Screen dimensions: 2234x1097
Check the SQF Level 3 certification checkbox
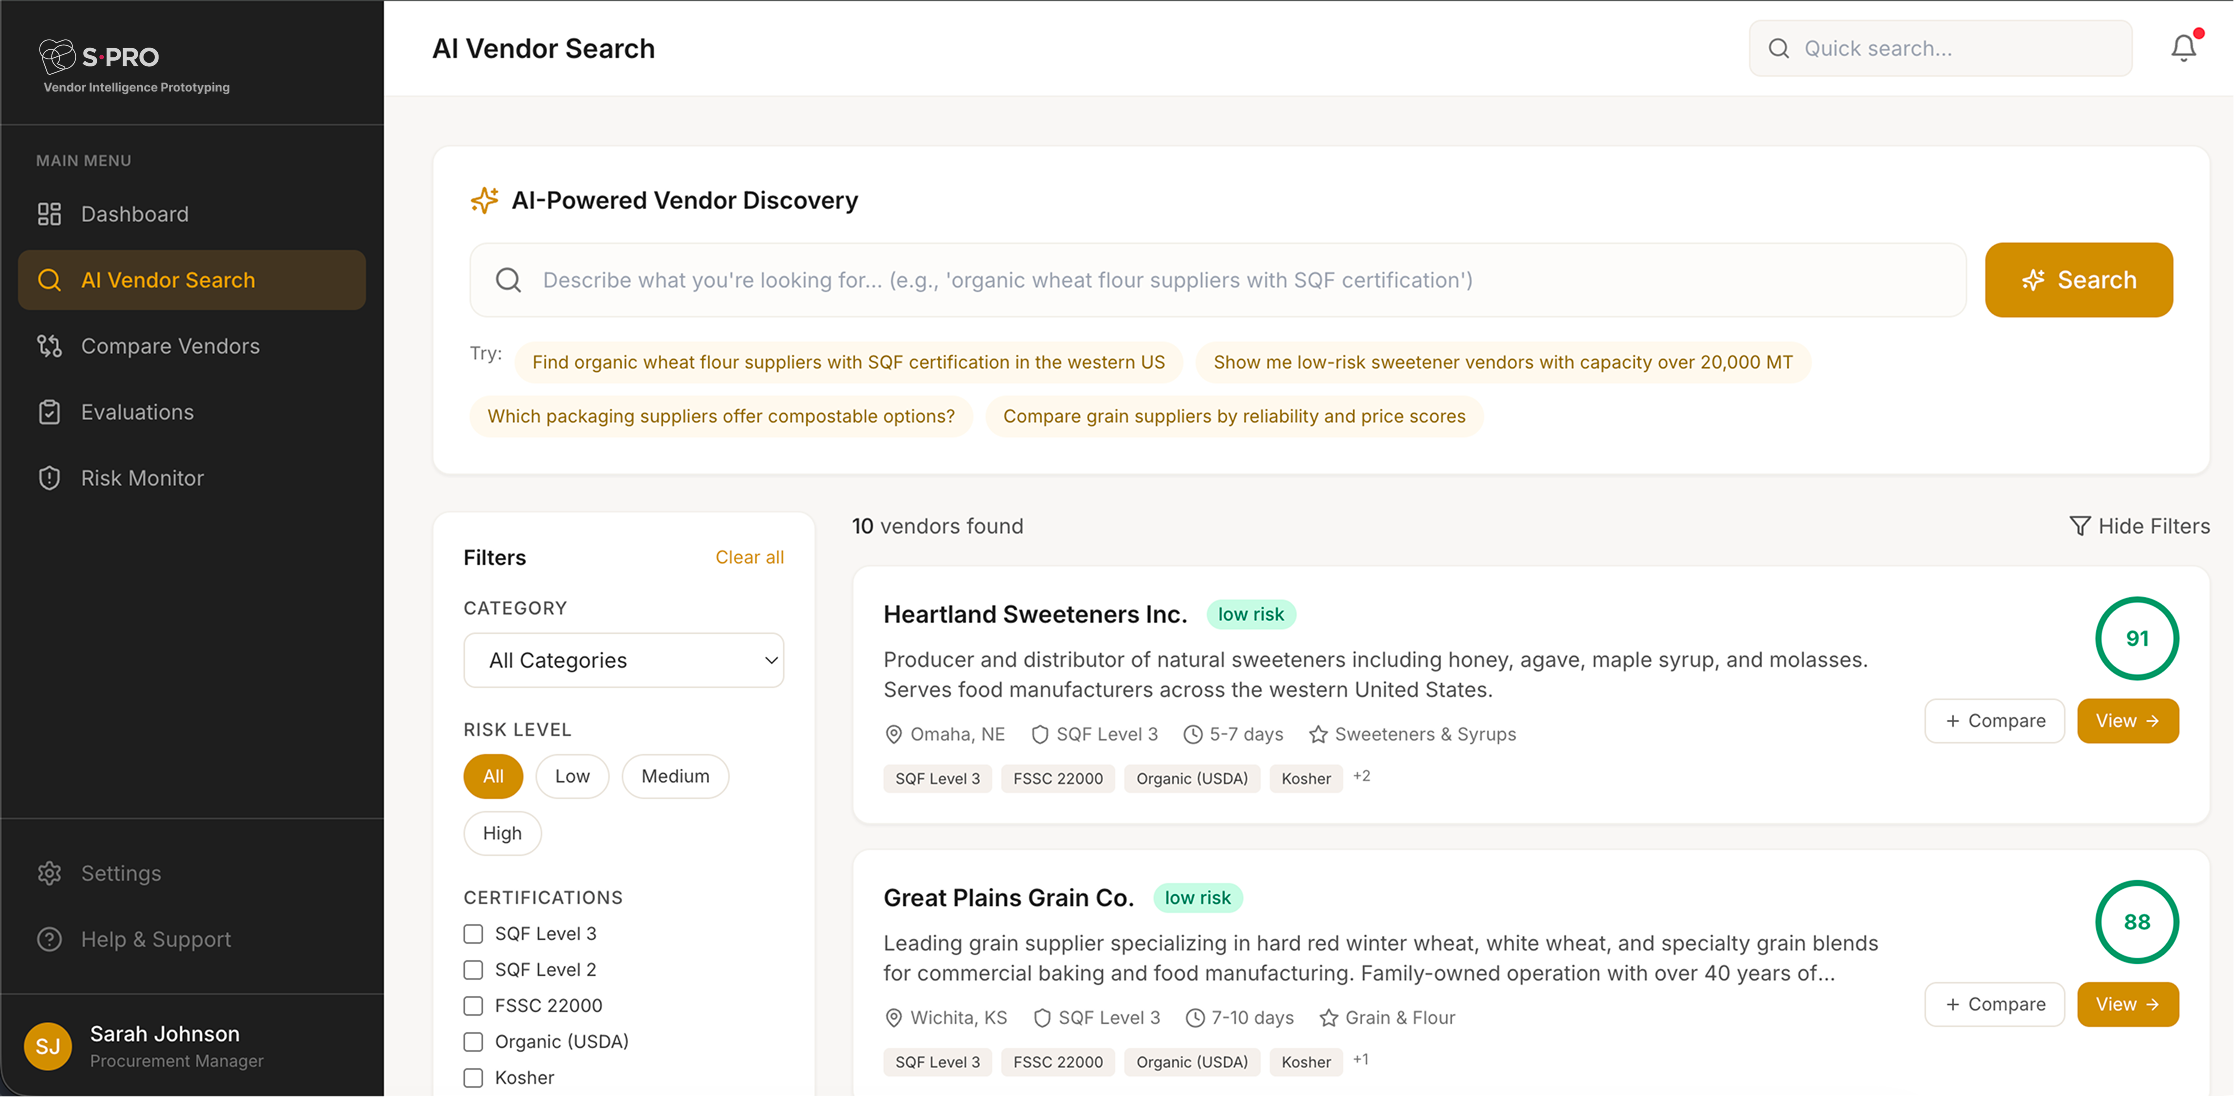click(x=473, y=933)
